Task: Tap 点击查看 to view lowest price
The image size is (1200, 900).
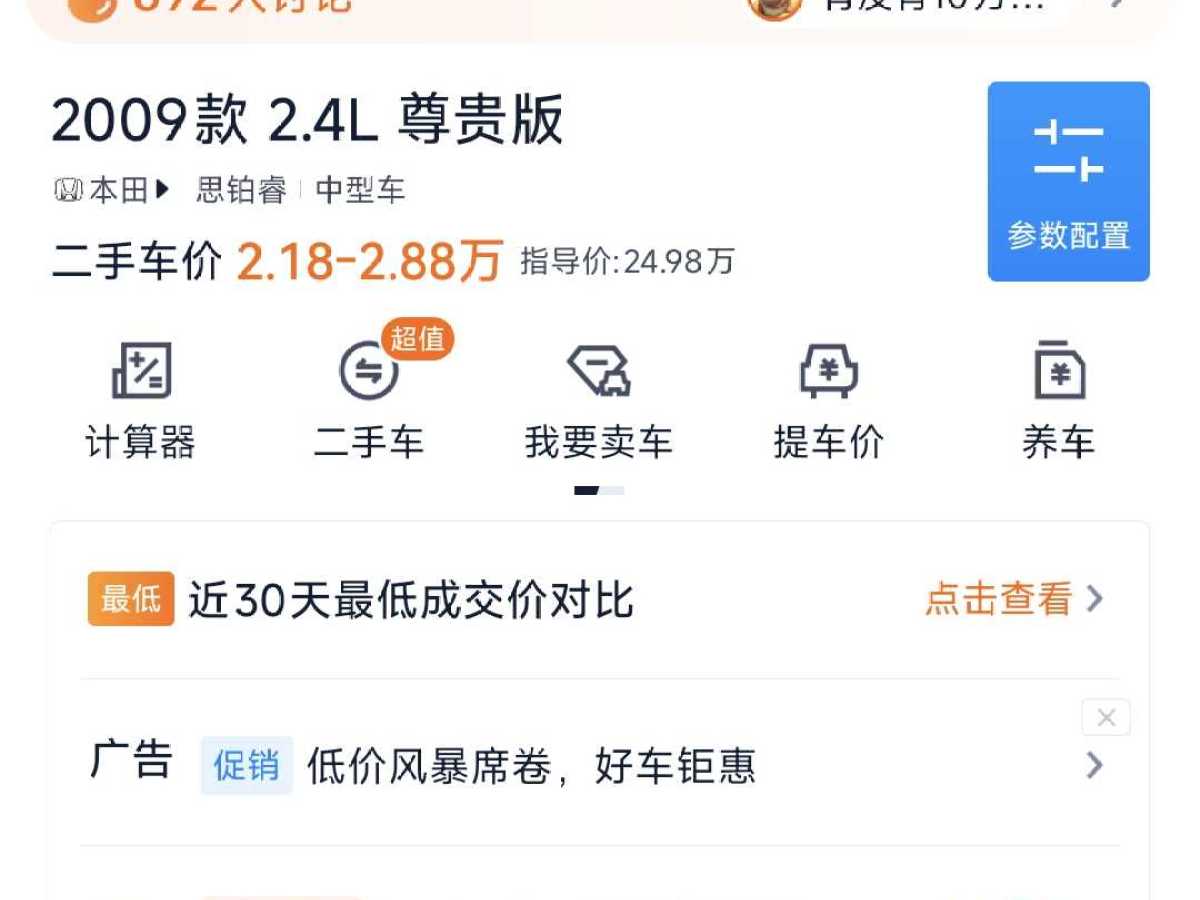Action: tap(998, 599)
